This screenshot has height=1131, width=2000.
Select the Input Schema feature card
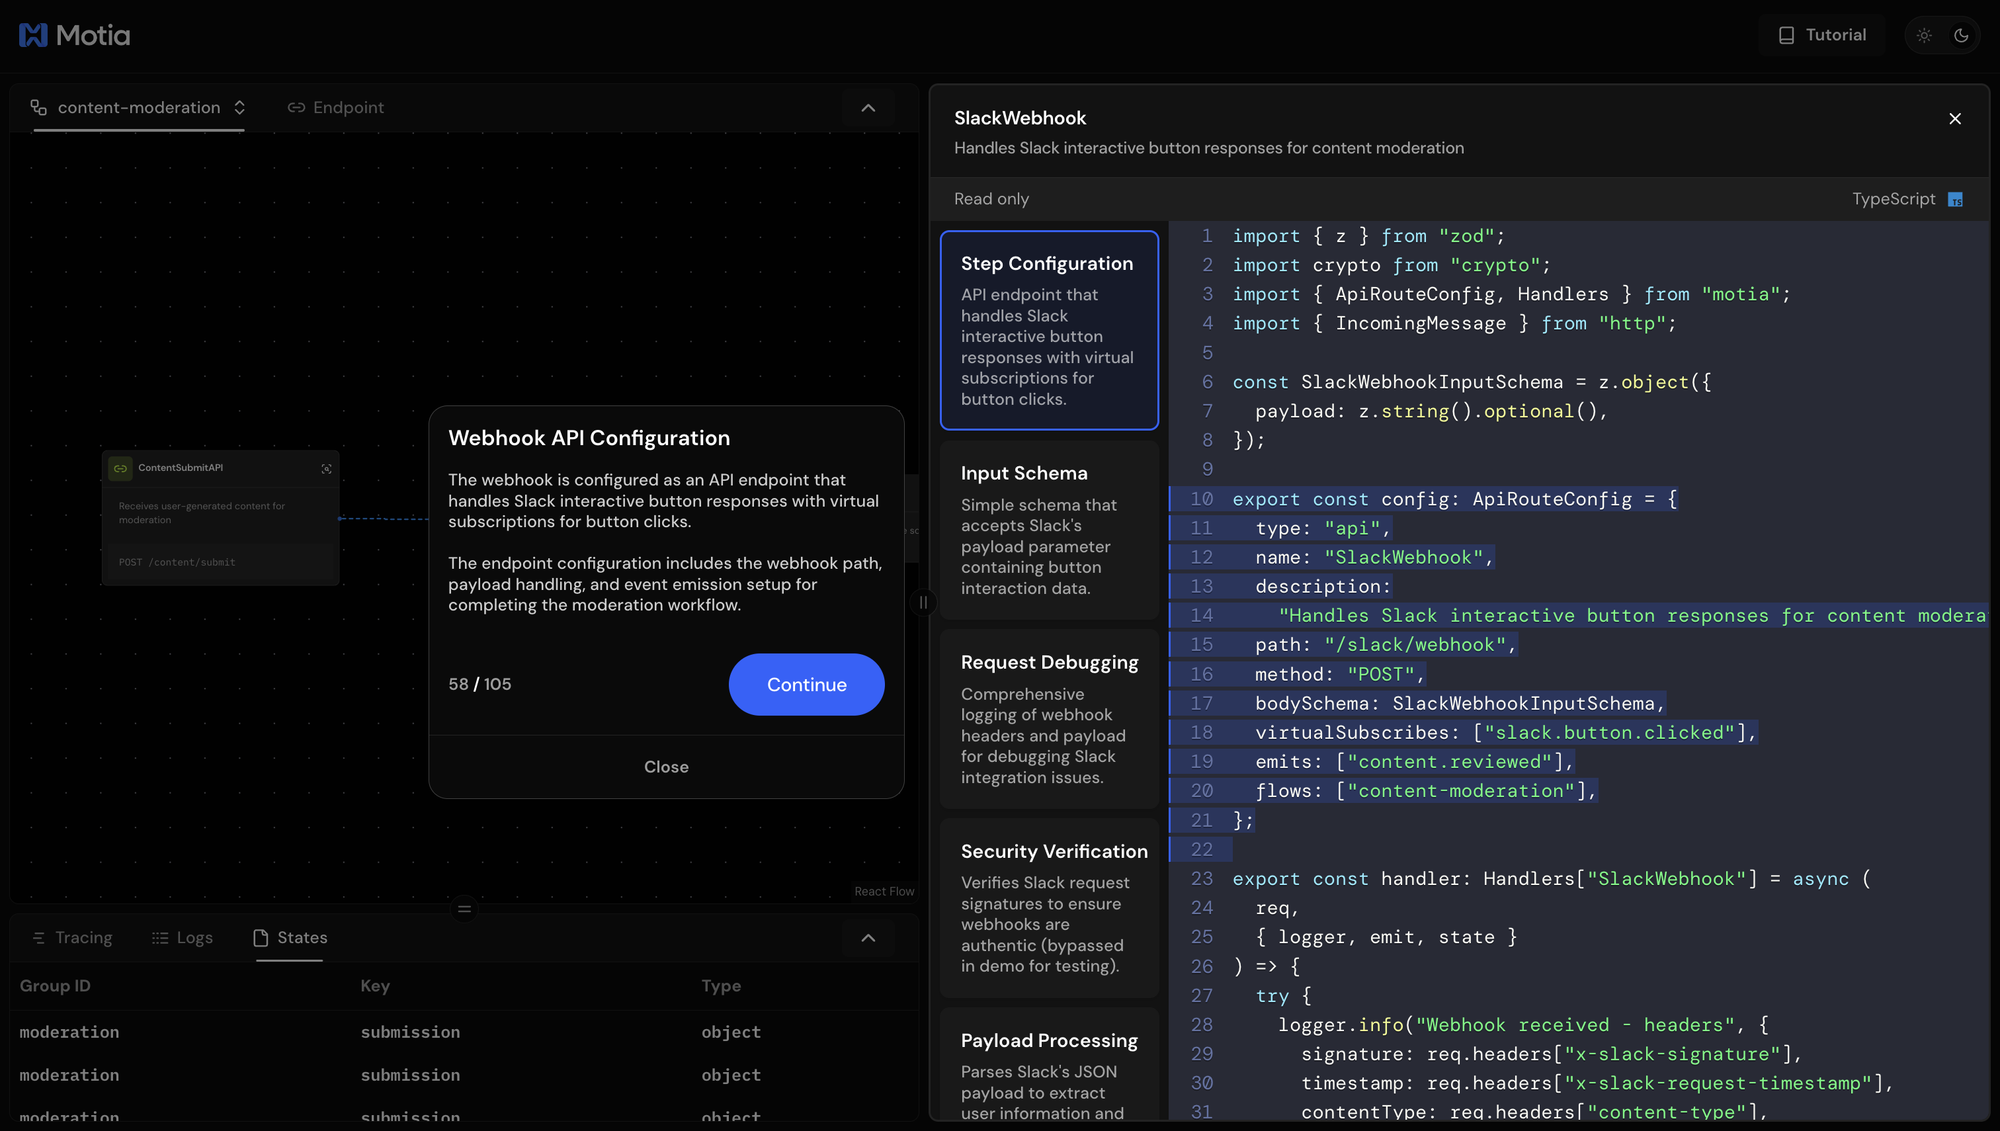[x=1049, y=530]
